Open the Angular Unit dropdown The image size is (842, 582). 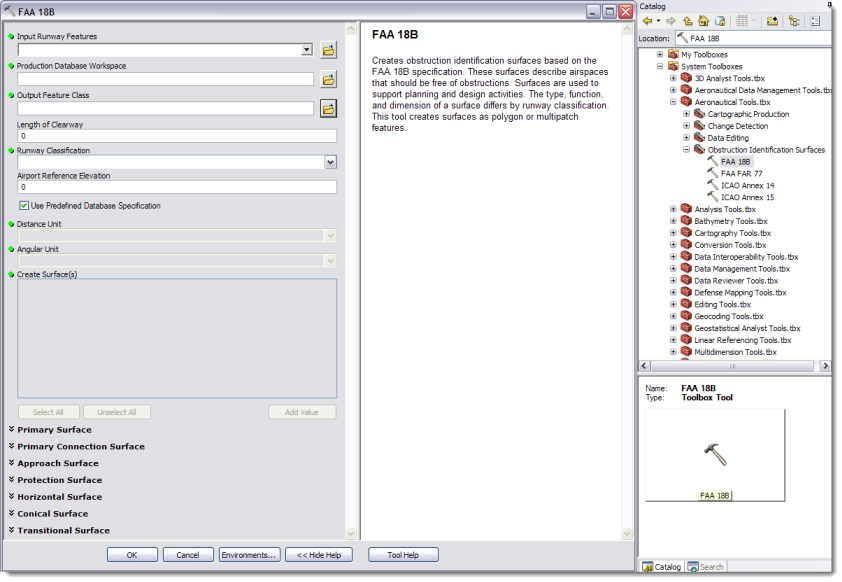click(x=330, y=261)
